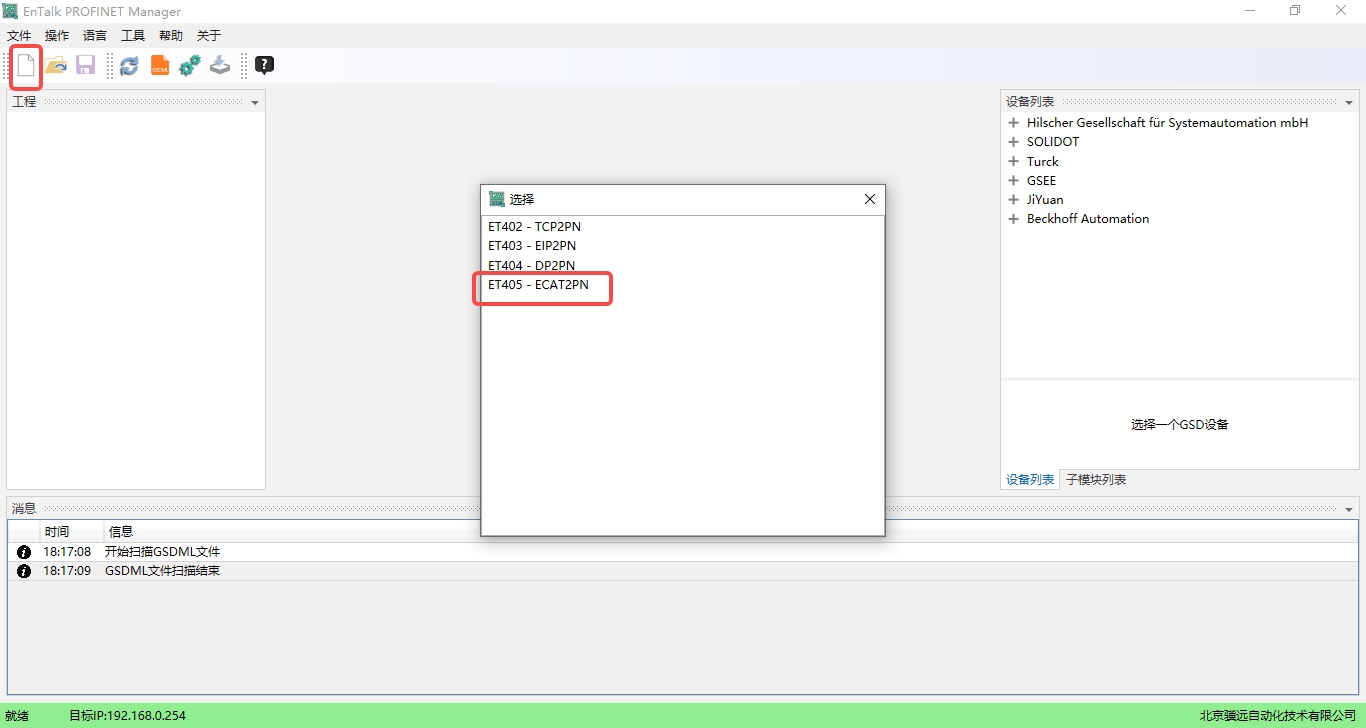Select ET405 - ECAT2PN in the list
Screen dimensions: 1366x728
click(538, 285)
